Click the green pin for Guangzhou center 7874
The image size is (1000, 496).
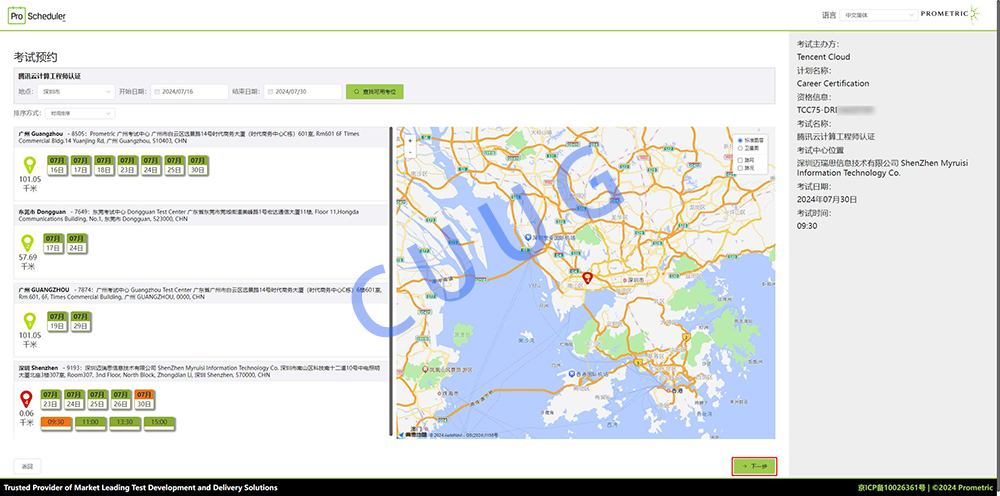click(x=29, y=321)
